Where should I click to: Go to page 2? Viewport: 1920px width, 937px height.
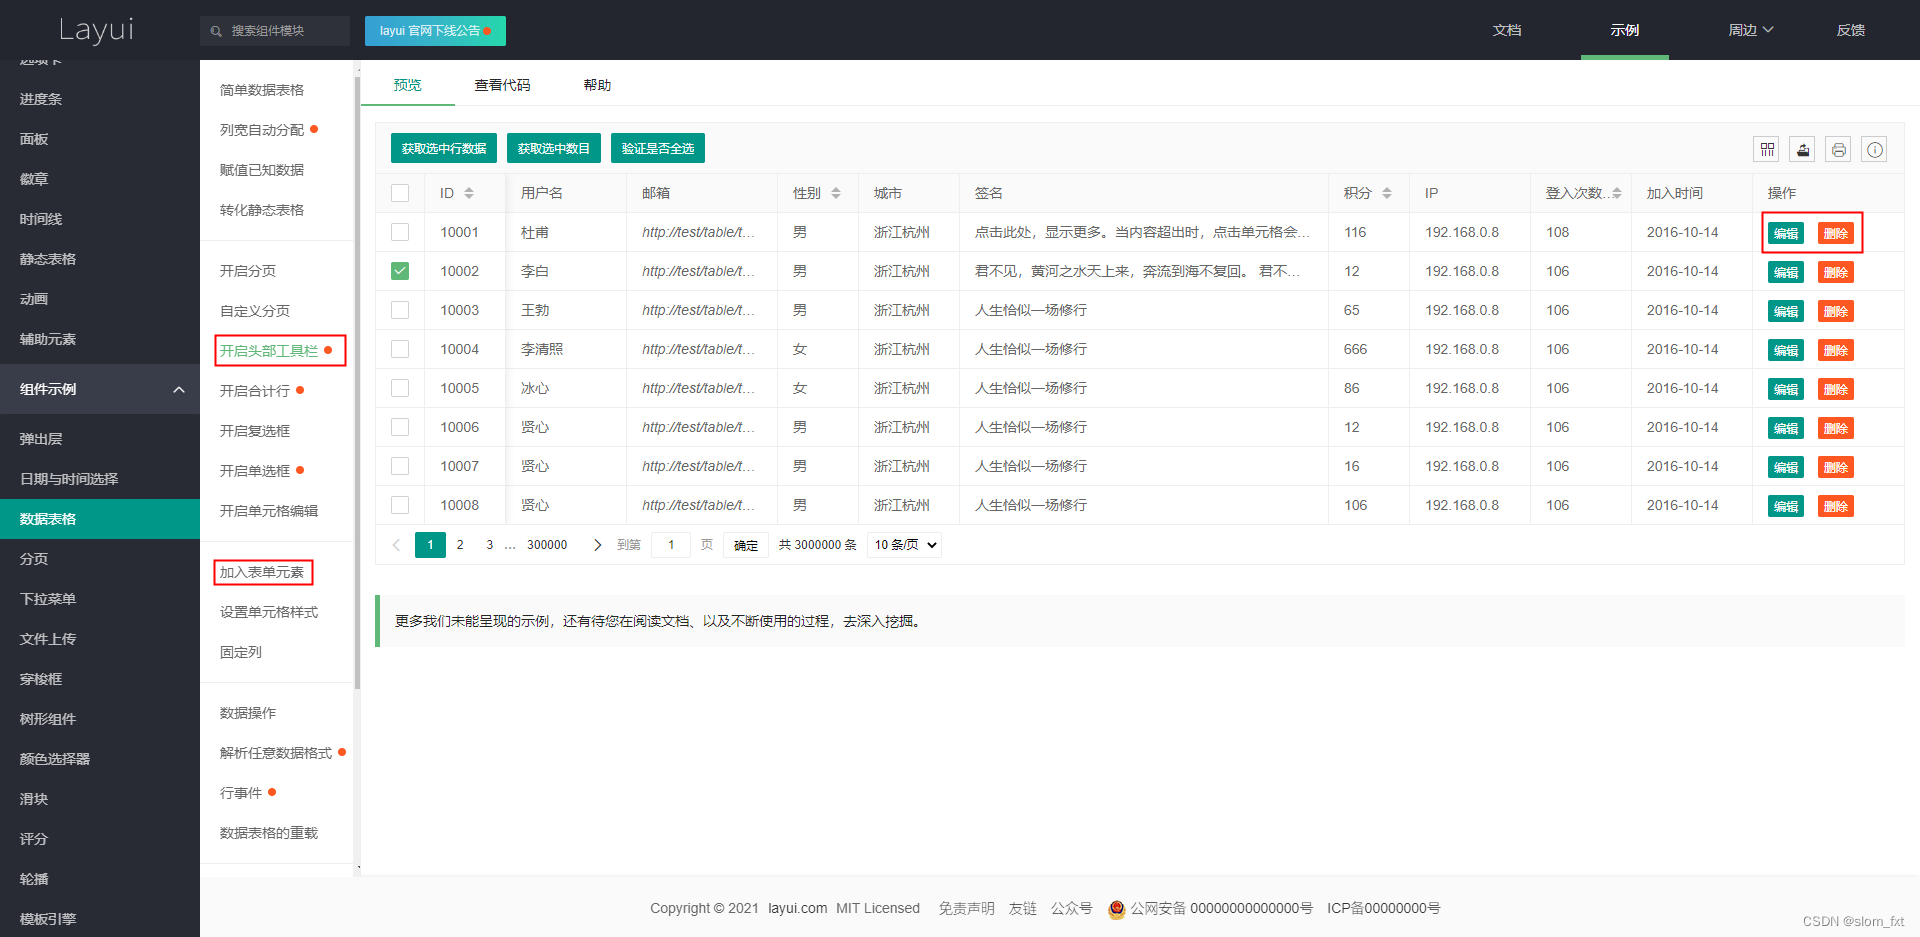[x=460, y=545]
